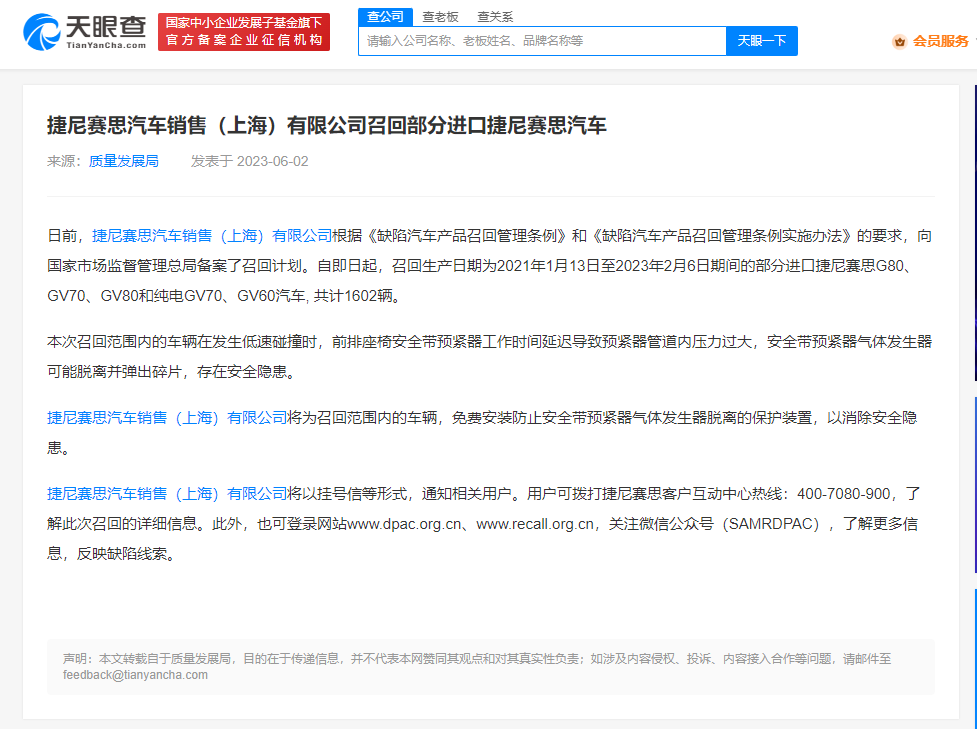
Task: Open 会员服务 member services
Action: pos(940,42)
